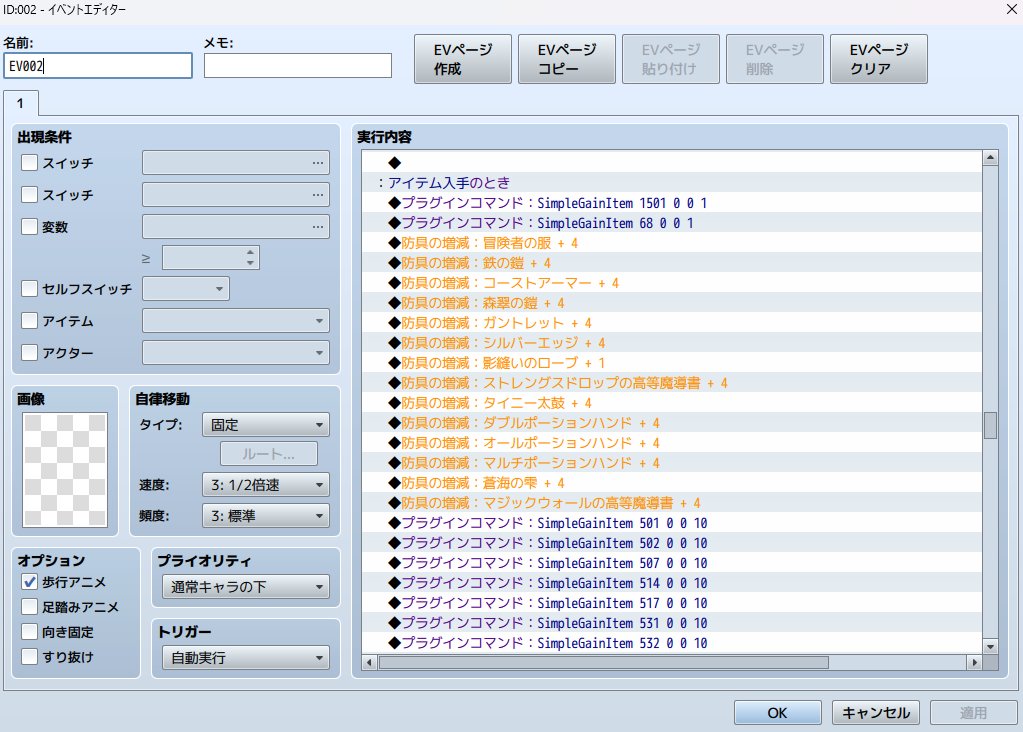Viewport: 1023px width, 732px height.
Task: Click the horizontal scrollbar thumb
Action: tap(603, 662)
